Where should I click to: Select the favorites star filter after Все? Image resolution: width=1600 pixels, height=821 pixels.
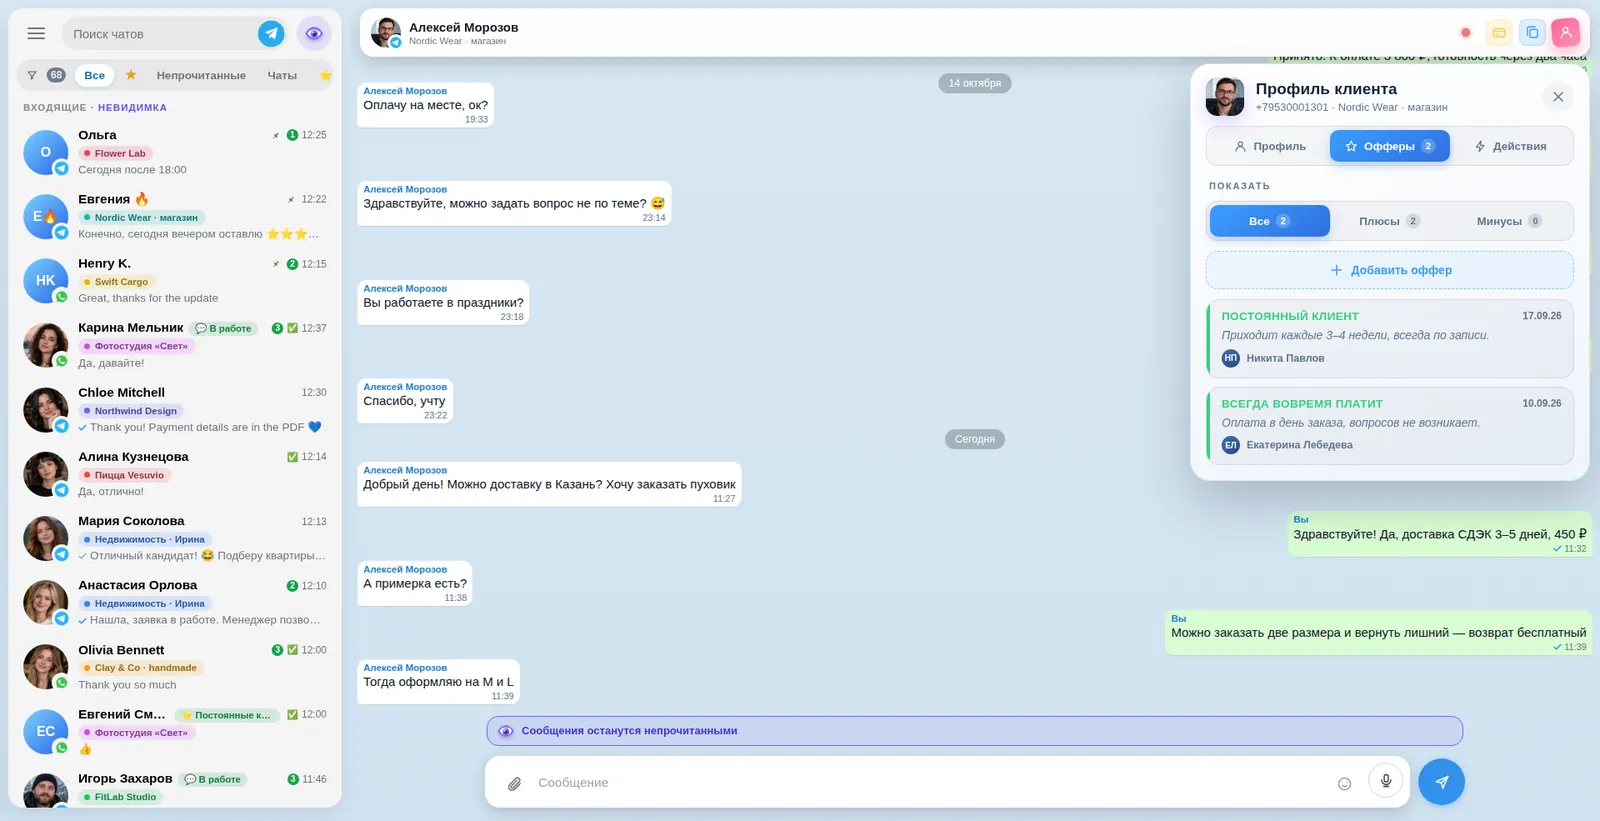(131, 75)
